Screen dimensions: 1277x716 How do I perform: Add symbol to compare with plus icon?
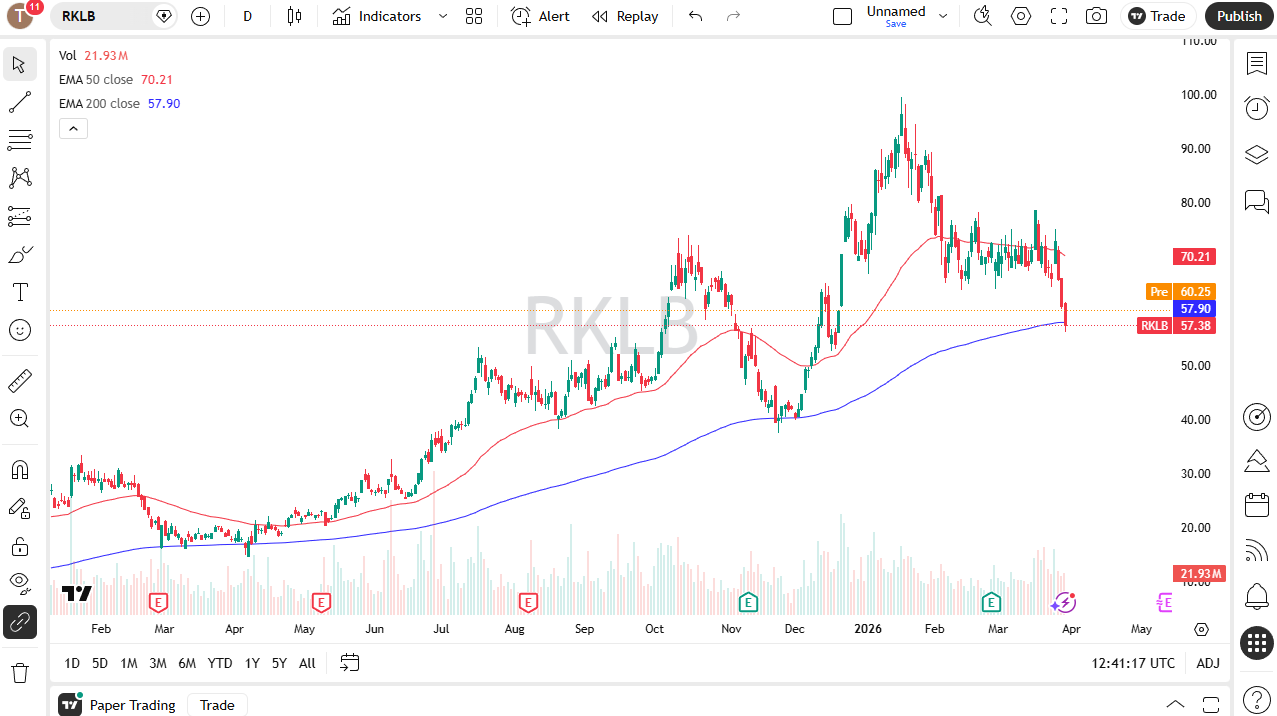click(200, 16)
